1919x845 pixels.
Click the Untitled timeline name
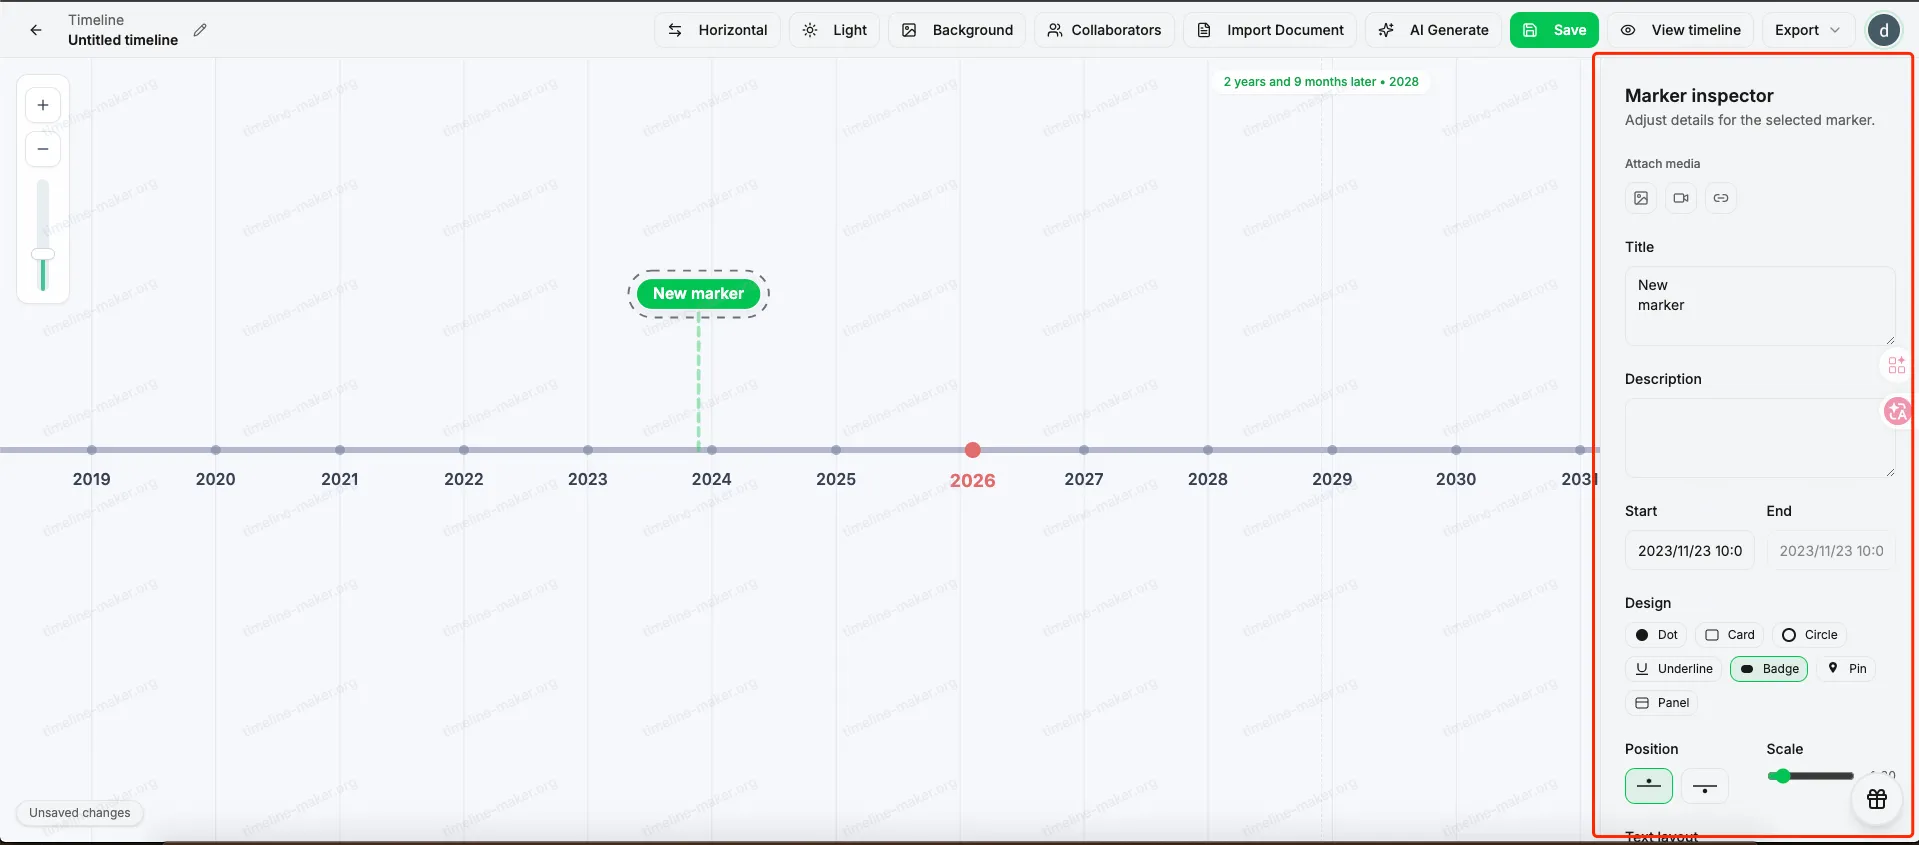(x=123, y=40)
